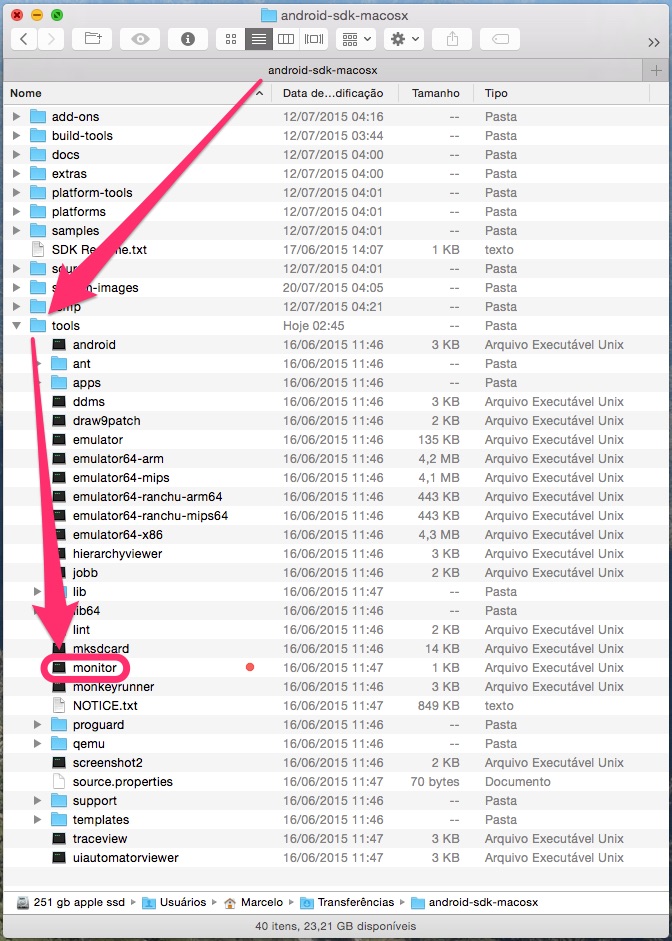Expand the support folder
The width and height of the screenshot is (672, 941).
point(38,801)
